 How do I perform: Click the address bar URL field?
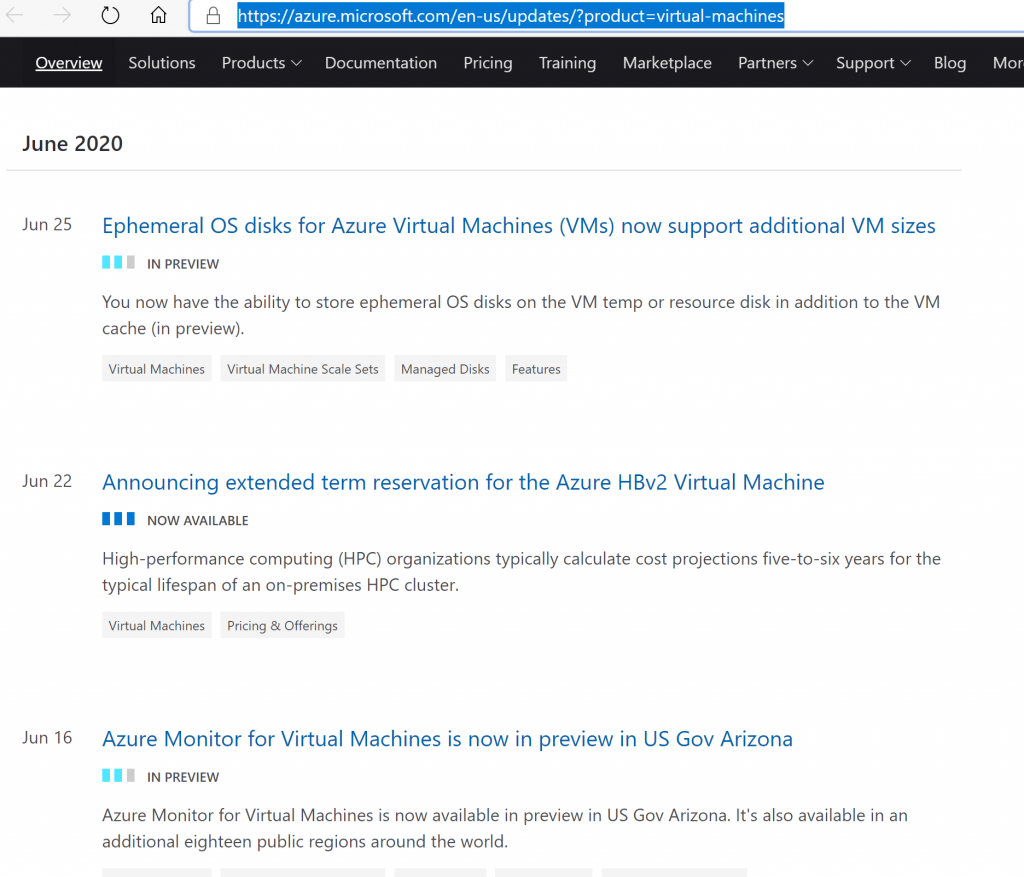pyautogui.click(x=600, y=16)
